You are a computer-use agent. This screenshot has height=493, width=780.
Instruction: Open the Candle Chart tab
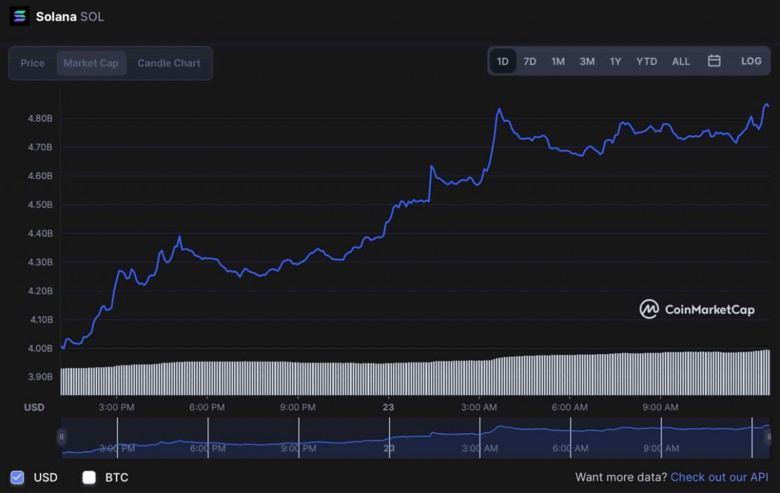(x=169, y=63)
